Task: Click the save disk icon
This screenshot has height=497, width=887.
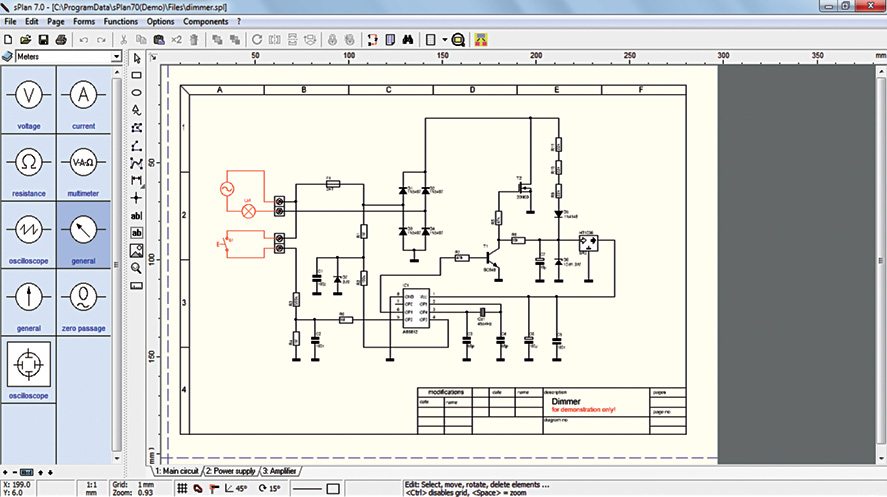Action: pyautogui.click(x=43, y=40)
